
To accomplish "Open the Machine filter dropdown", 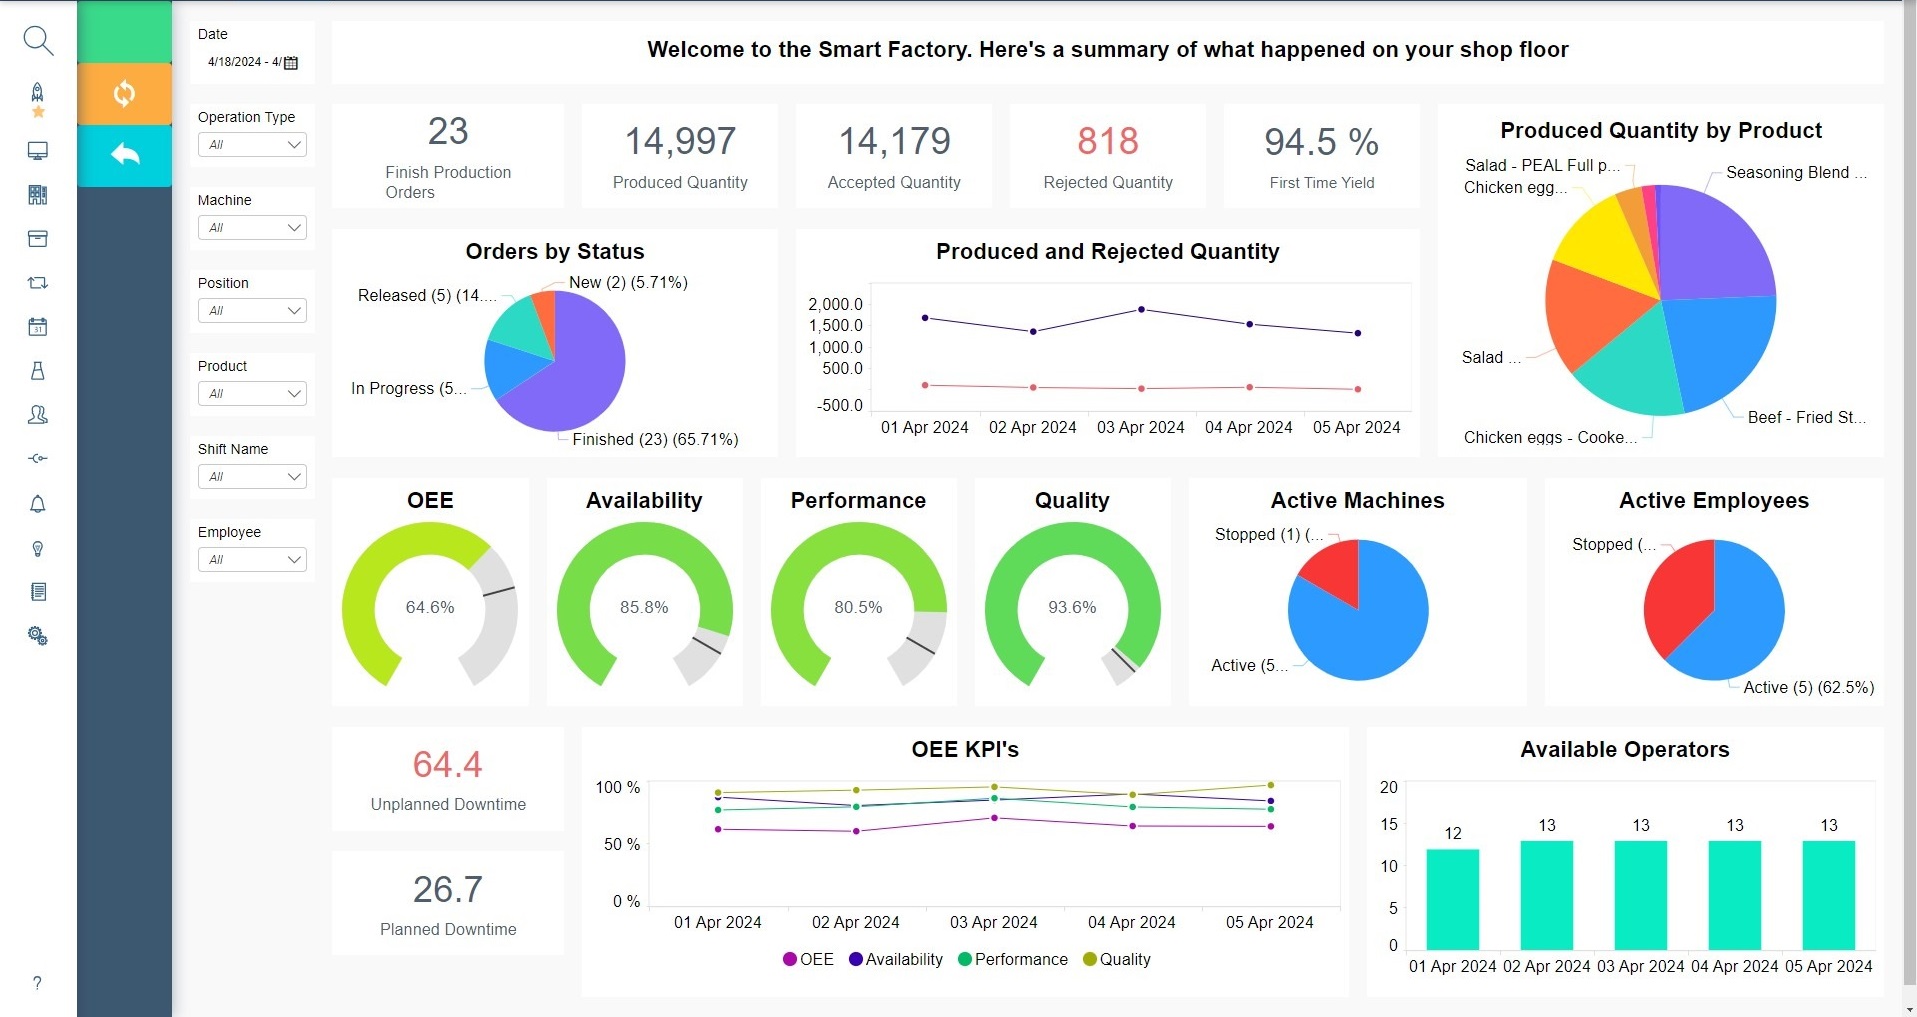I will pyautogui.click(x=252, y=228).
